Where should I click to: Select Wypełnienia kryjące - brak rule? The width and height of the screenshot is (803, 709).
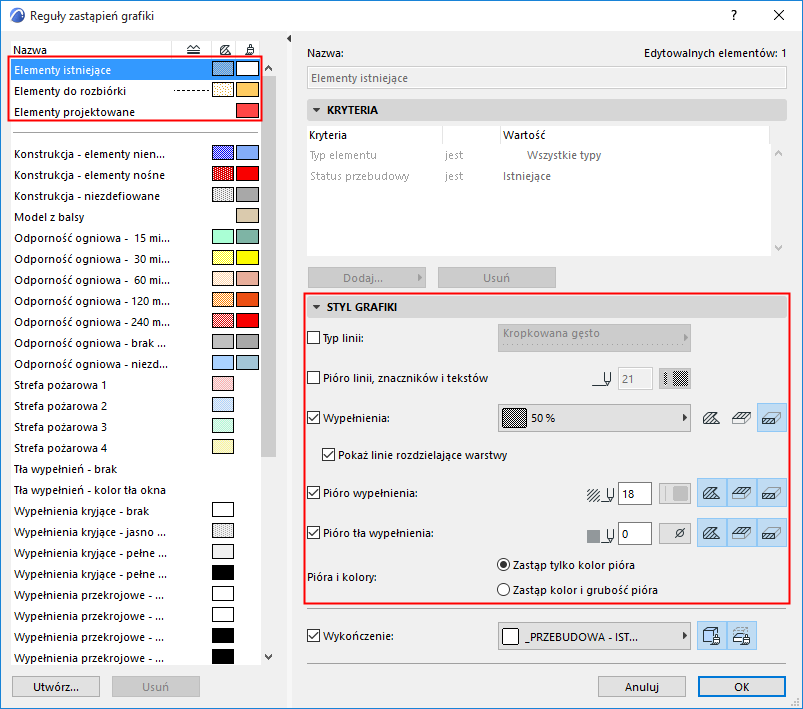[136, 511]
